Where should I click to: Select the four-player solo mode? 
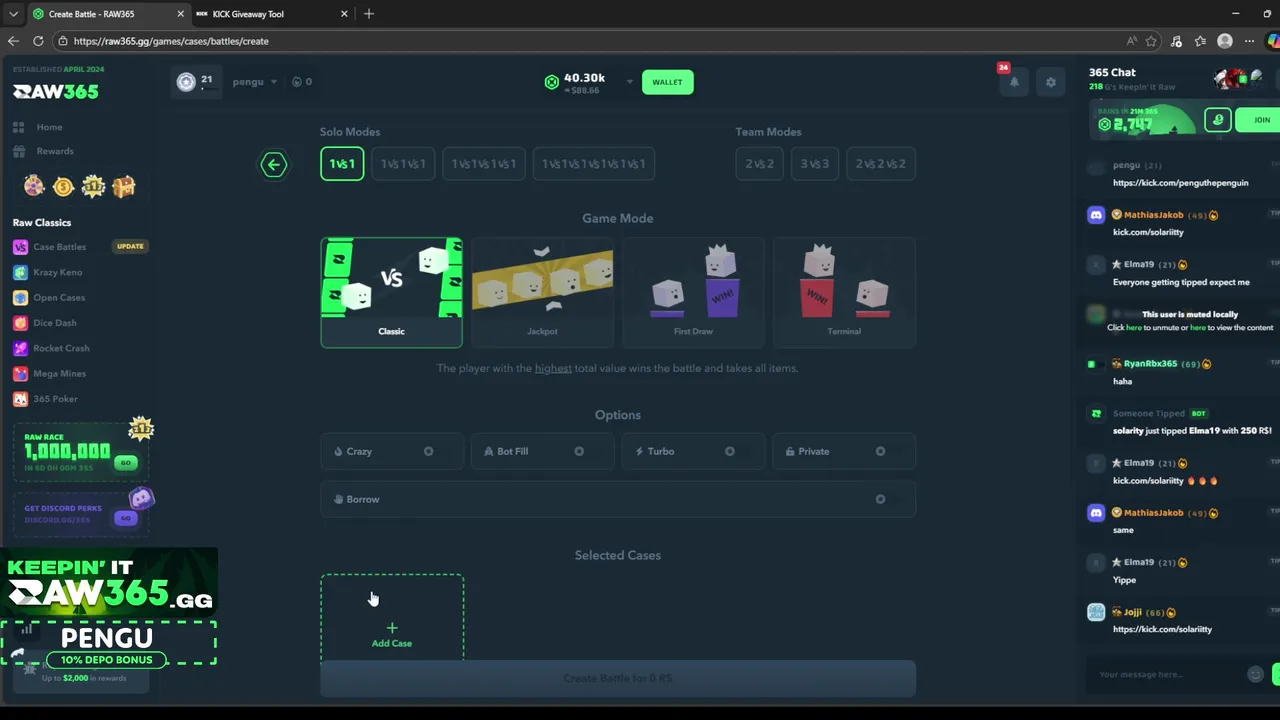(x=483, y=164)
